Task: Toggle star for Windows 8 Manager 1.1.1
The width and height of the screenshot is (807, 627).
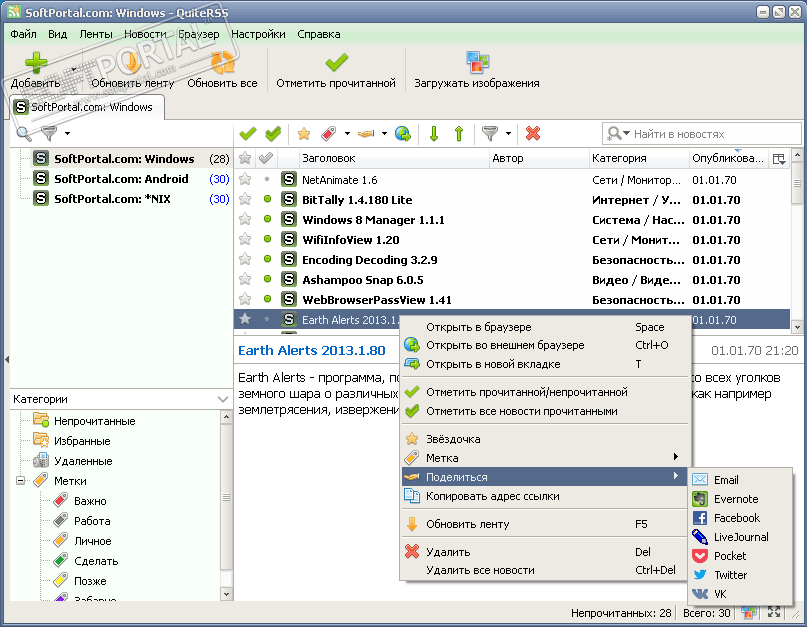Action: coord(245,220)
